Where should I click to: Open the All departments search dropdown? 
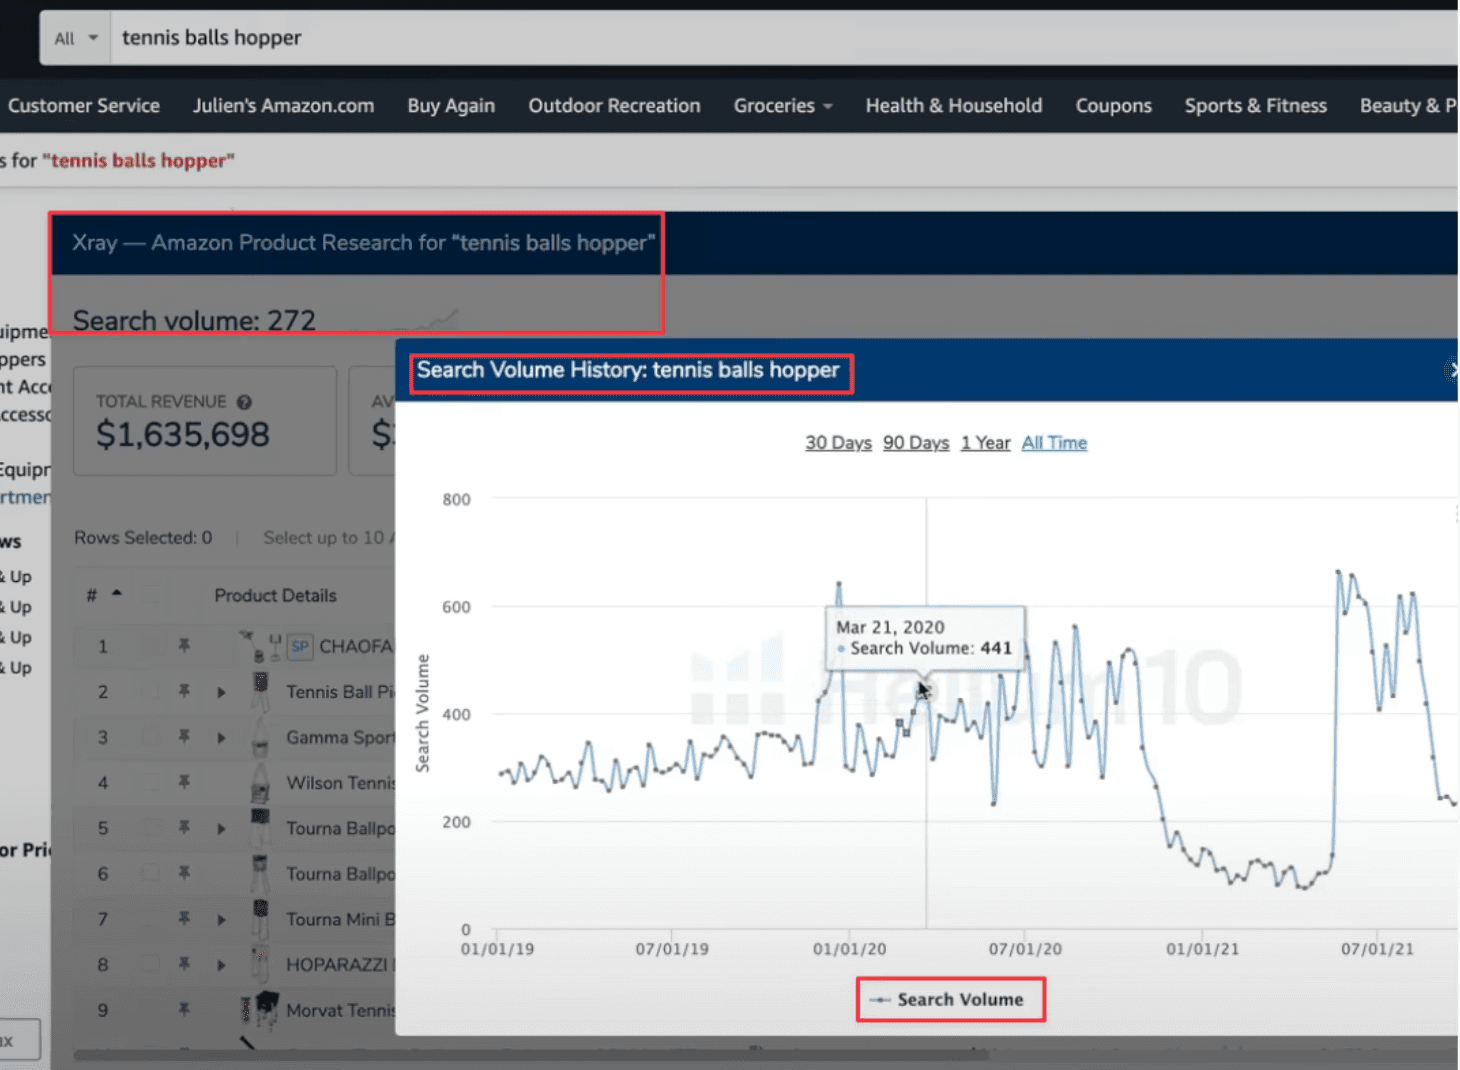[76, 38]
